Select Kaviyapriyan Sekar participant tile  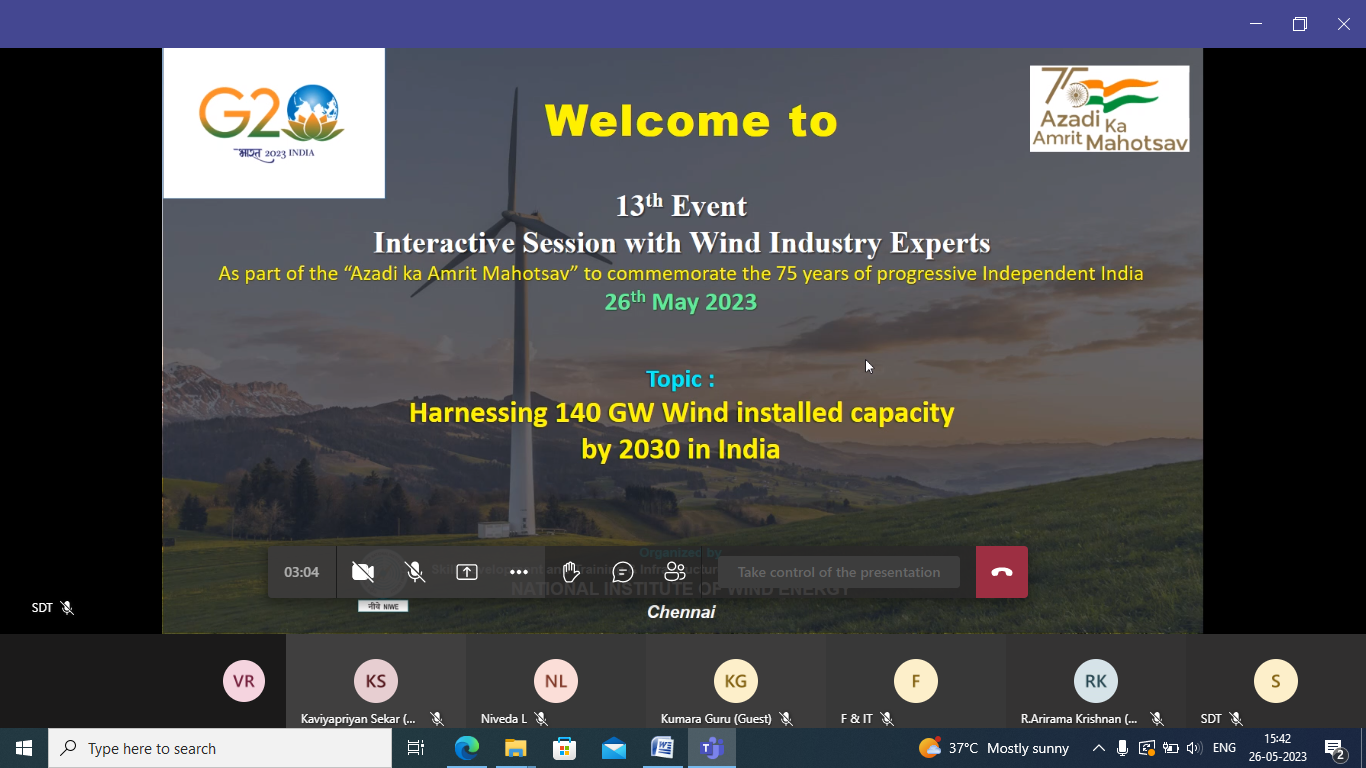tap(376, 682)
